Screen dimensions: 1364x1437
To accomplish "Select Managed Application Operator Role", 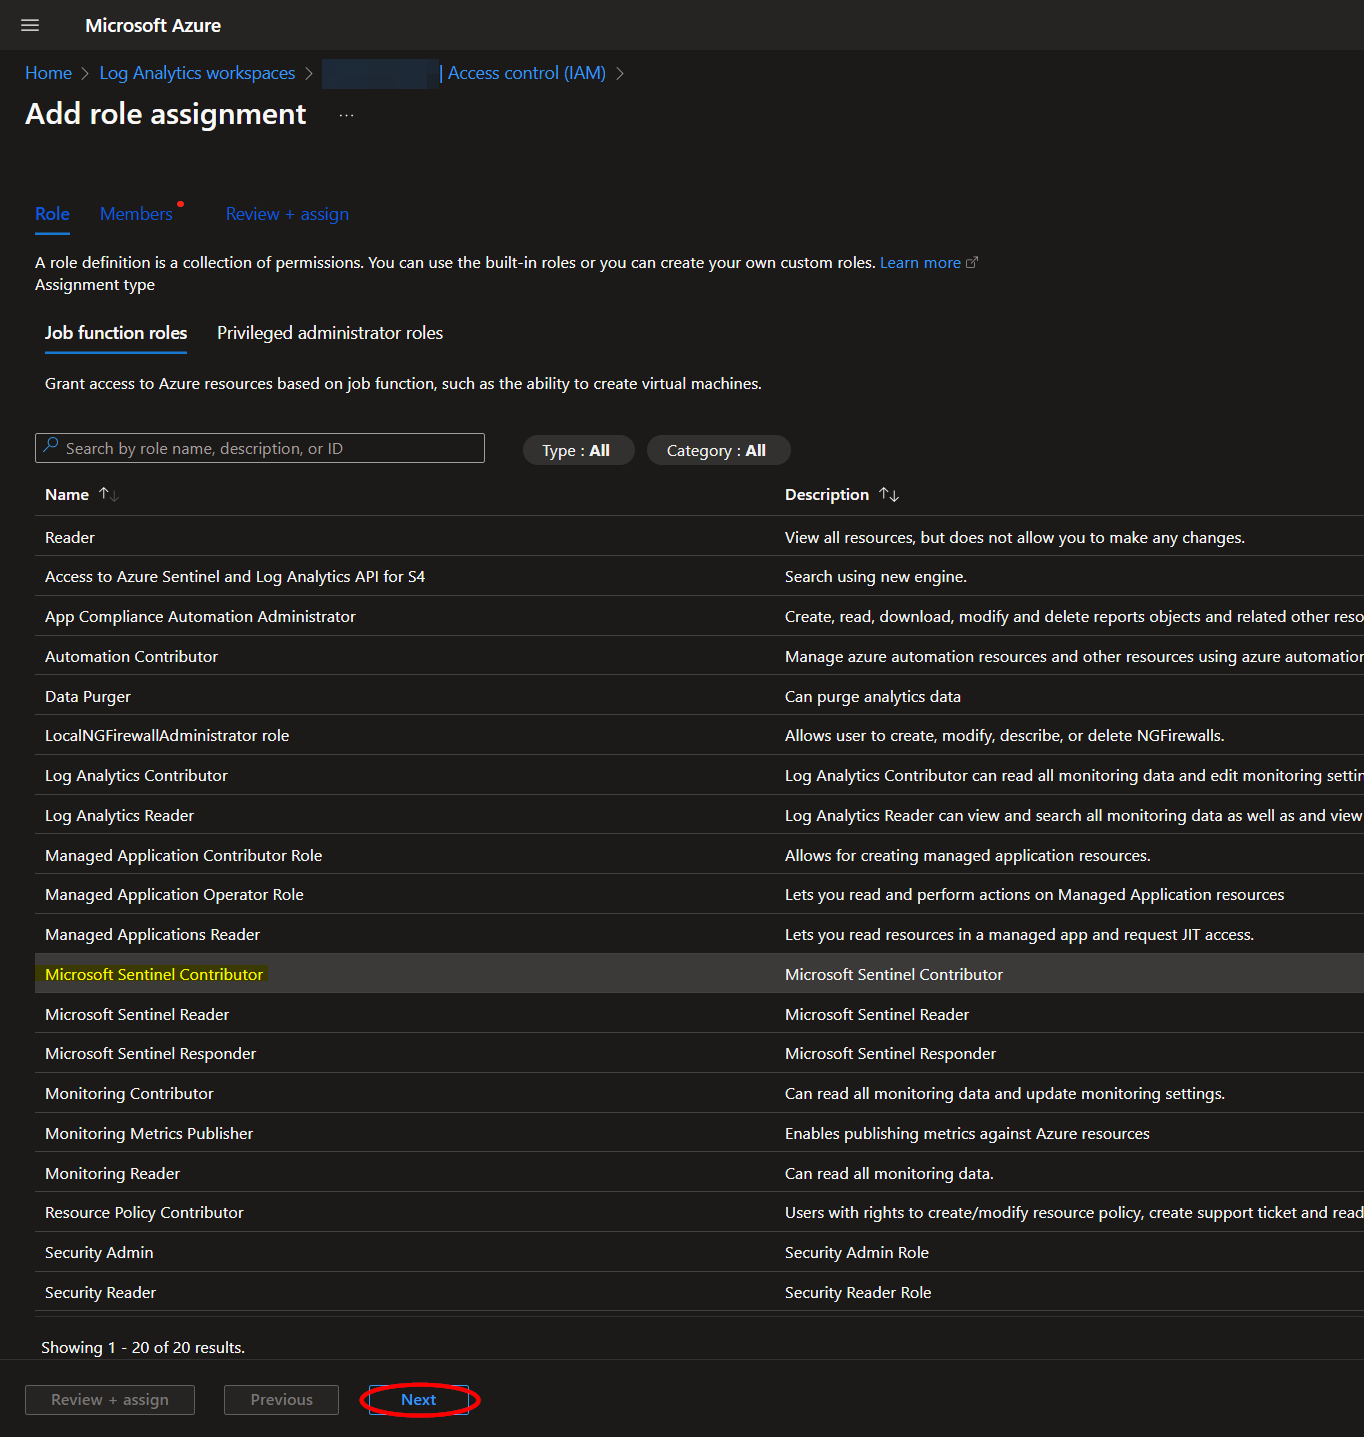I will (x=699, y=894).
